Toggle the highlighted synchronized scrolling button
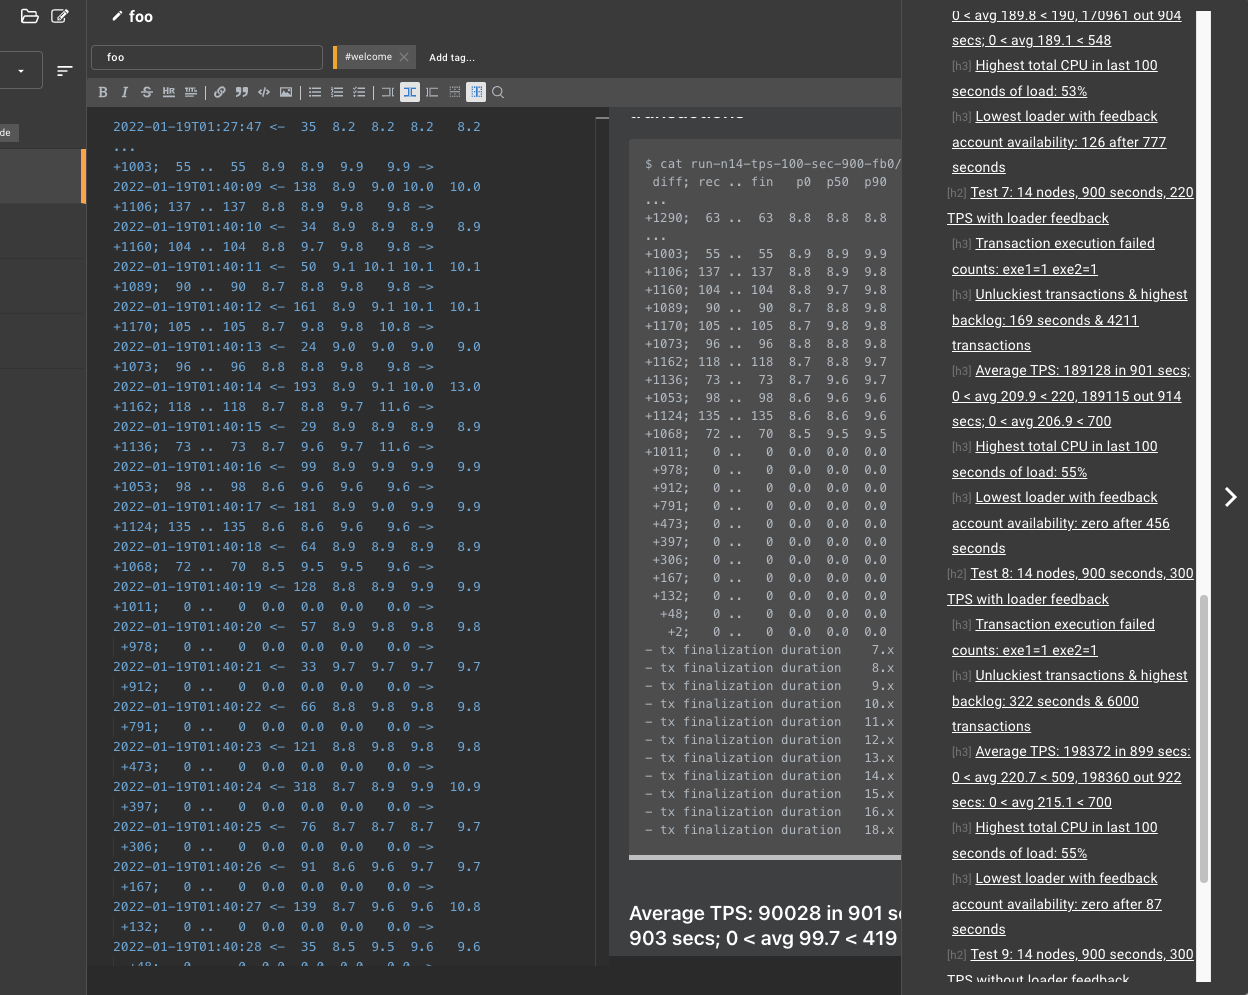 (477, 92)
